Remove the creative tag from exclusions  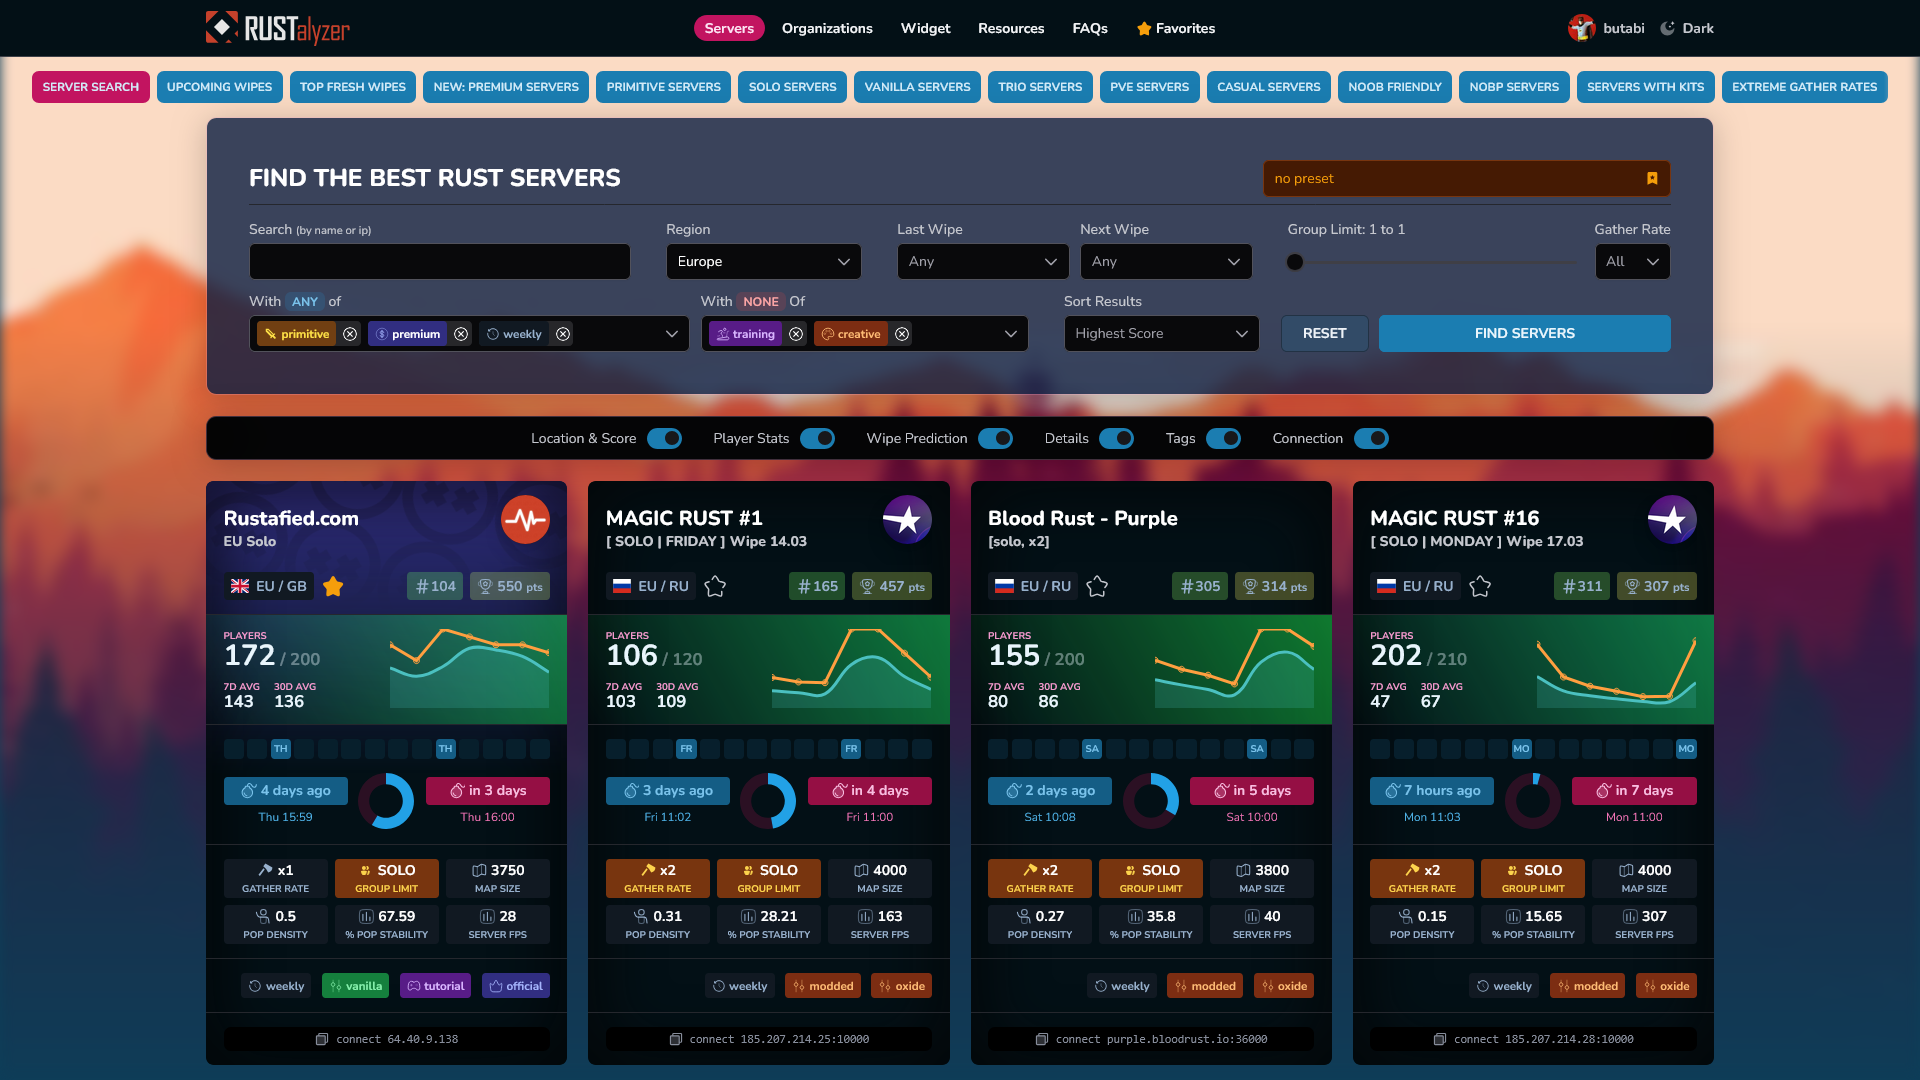(902, 334)
